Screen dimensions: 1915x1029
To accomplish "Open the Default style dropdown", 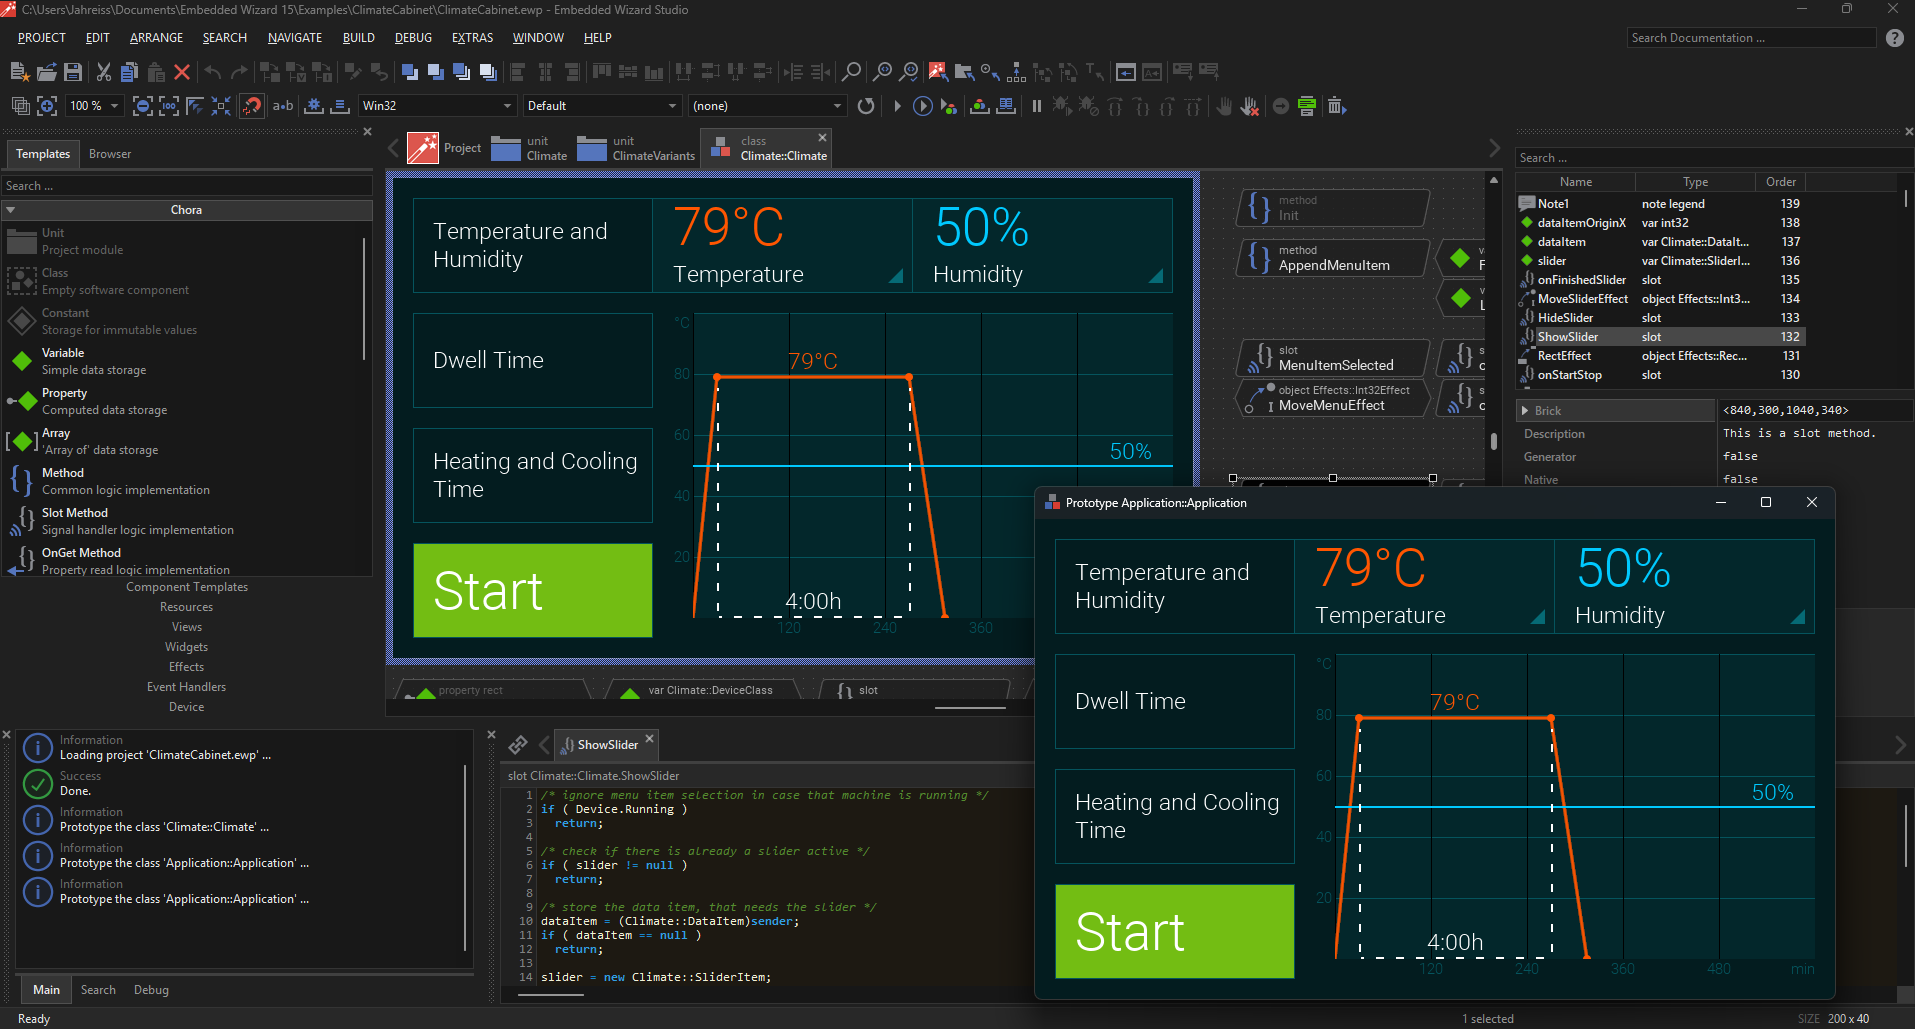I will point(602,106).
